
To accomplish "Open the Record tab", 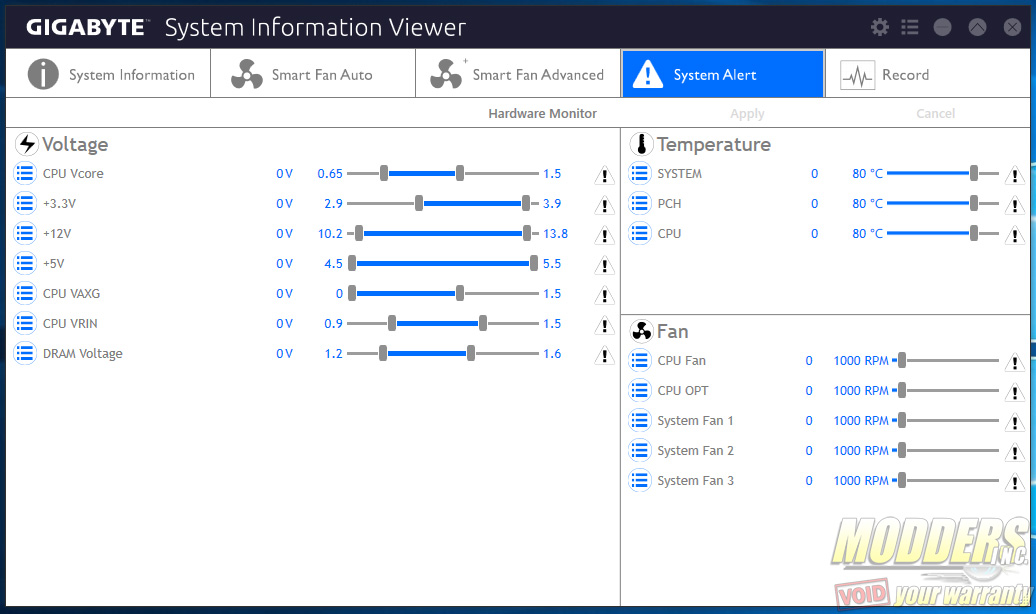I will [928, 74].
